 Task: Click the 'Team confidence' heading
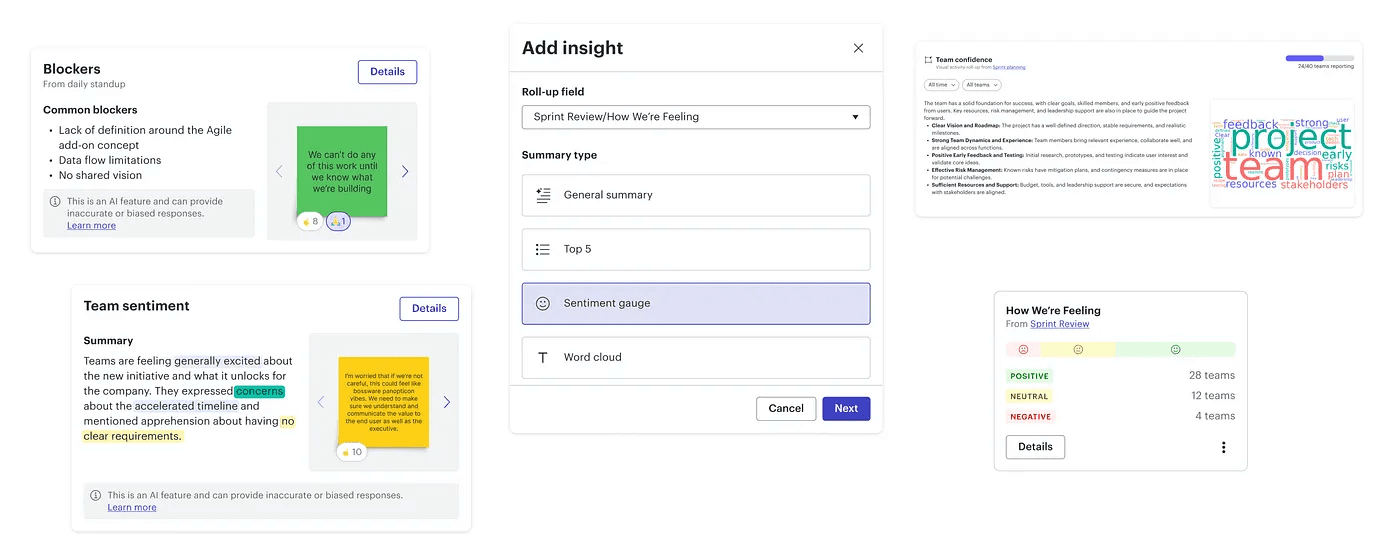[964, 60]
